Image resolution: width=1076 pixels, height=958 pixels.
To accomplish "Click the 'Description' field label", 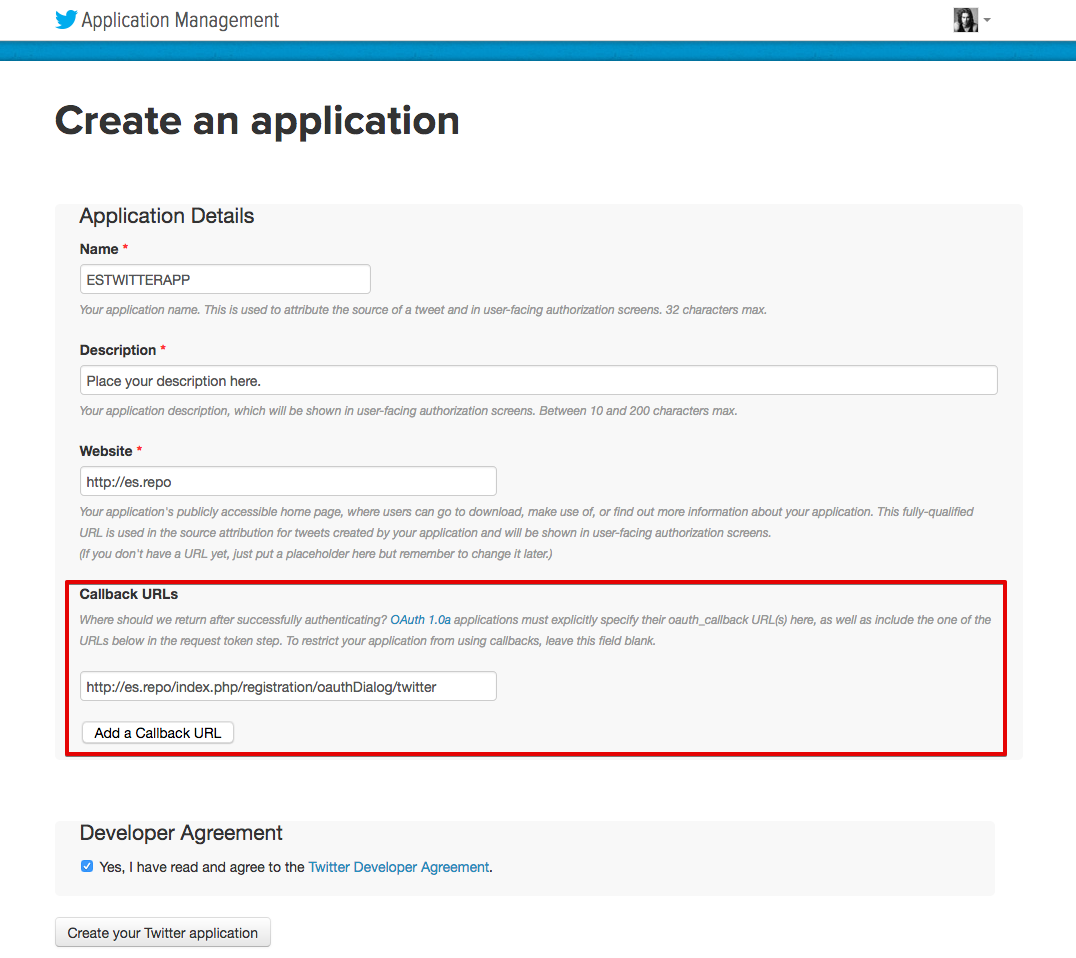I will (x=118, y=350).
